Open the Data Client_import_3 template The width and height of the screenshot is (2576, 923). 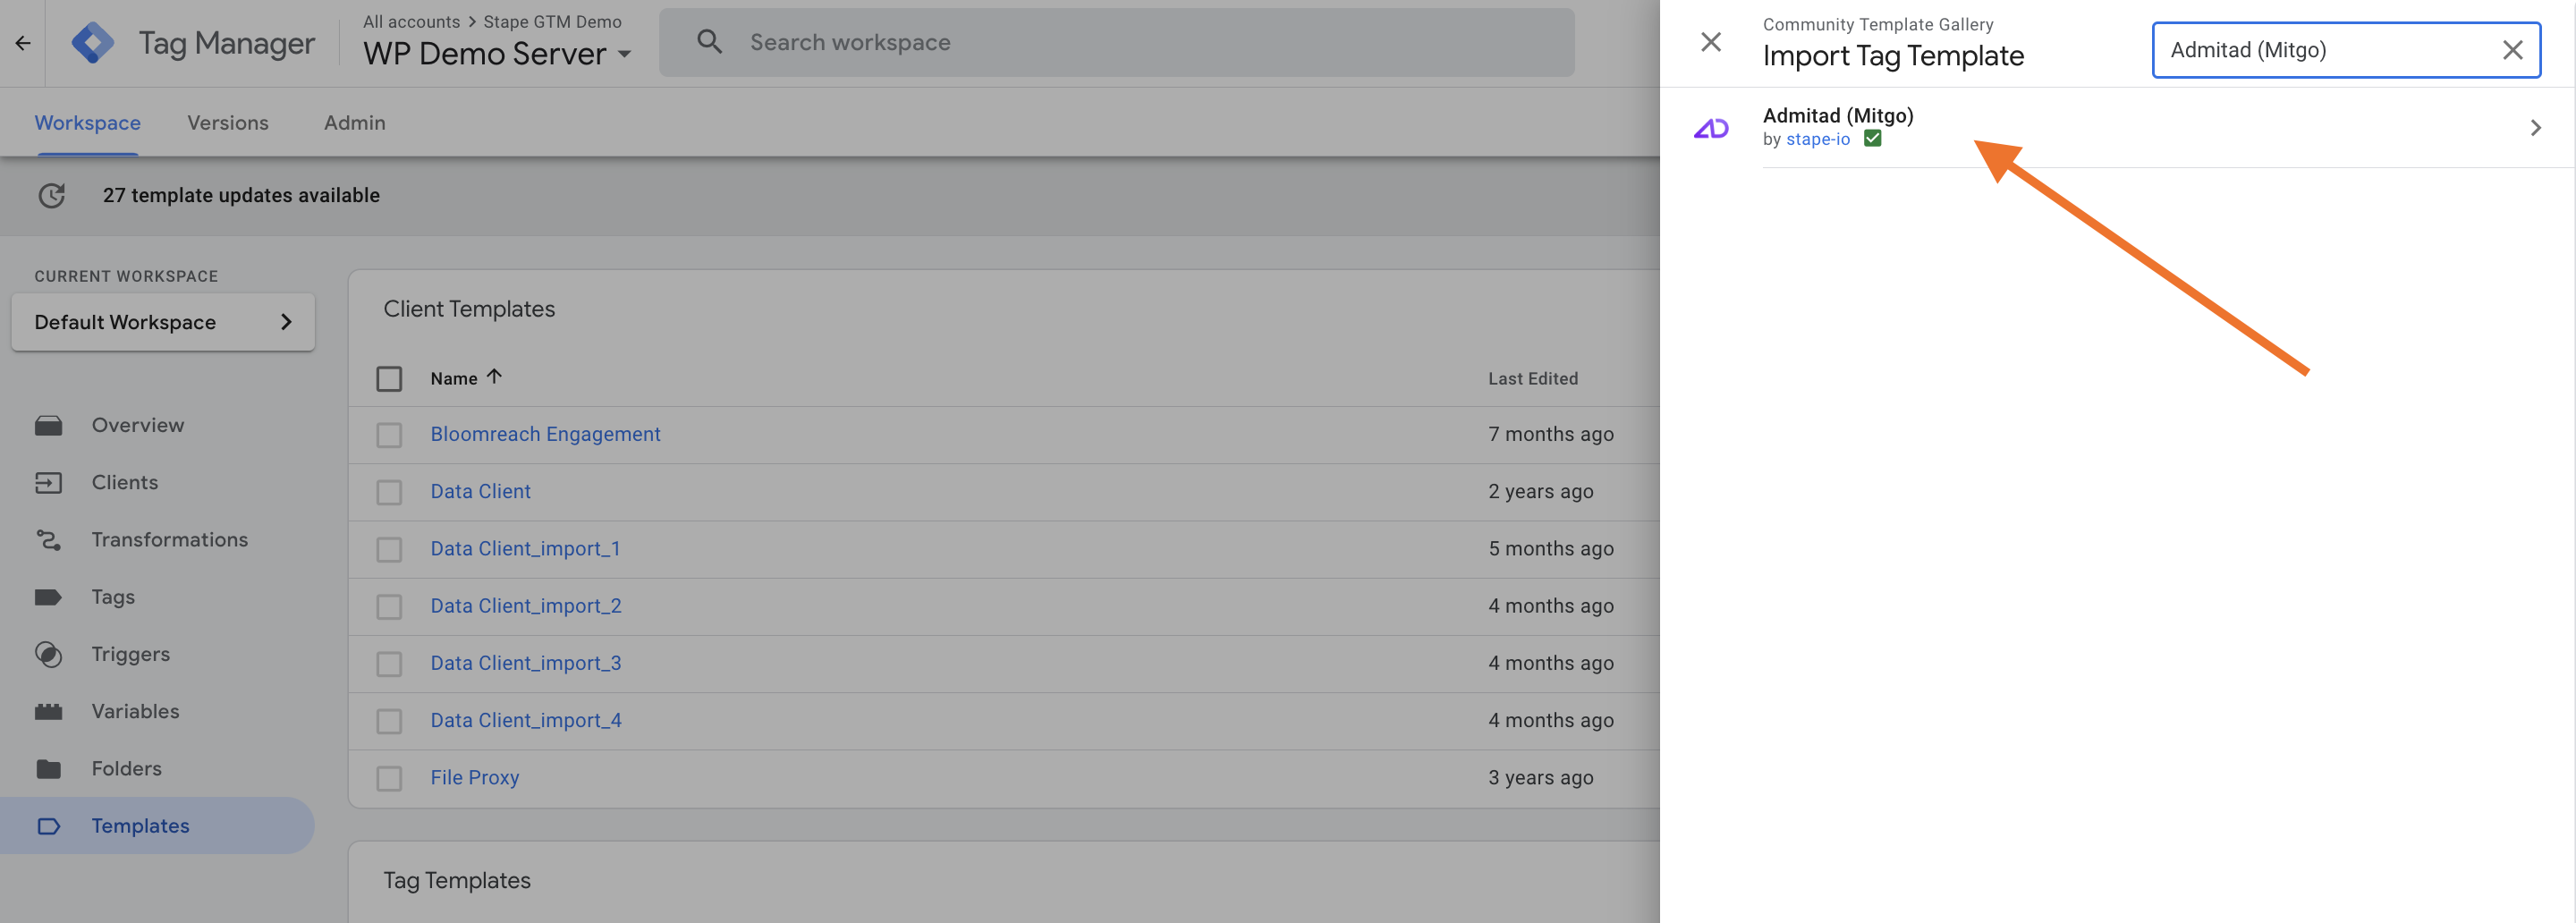coord(526,662)
